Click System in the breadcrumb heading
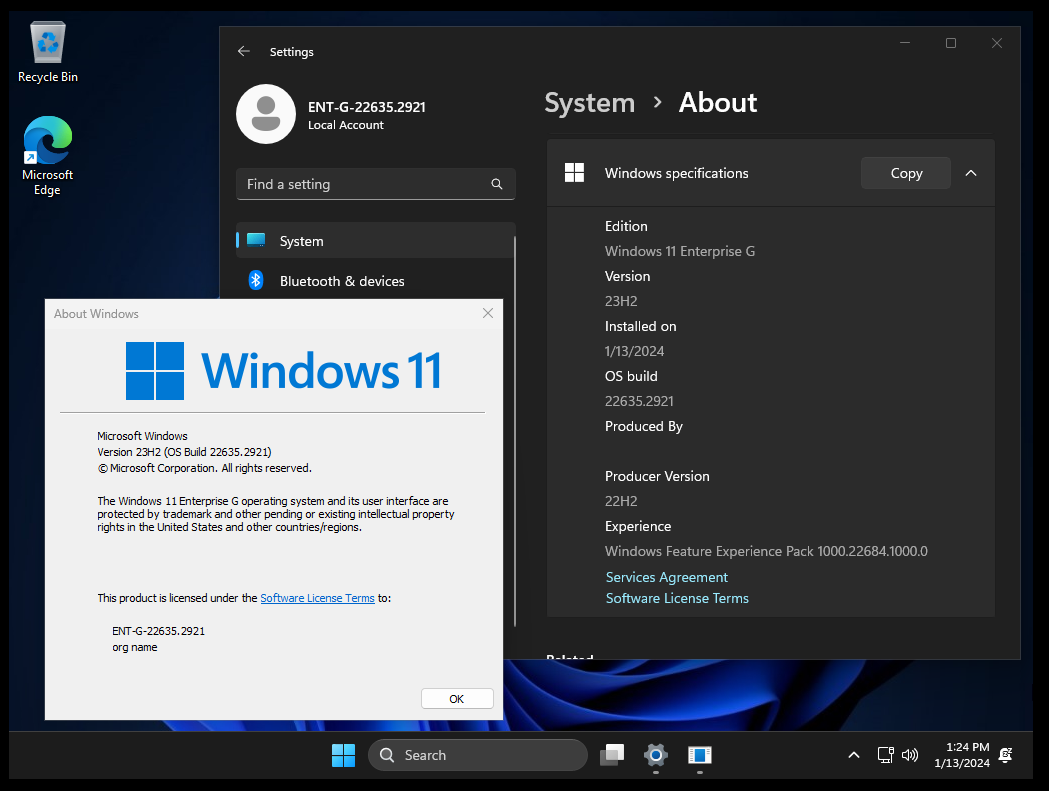This screenshot has width=1049, height=791. click(x=589, y=103)
